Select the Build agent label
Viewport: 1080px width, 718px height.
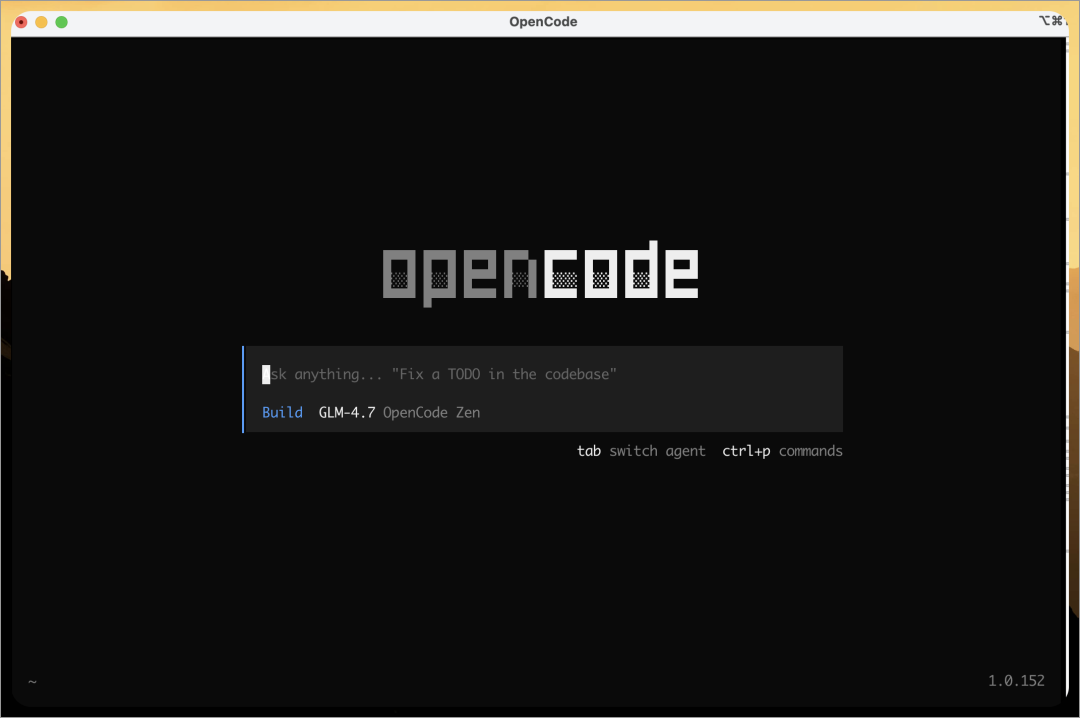click(282, 412)
